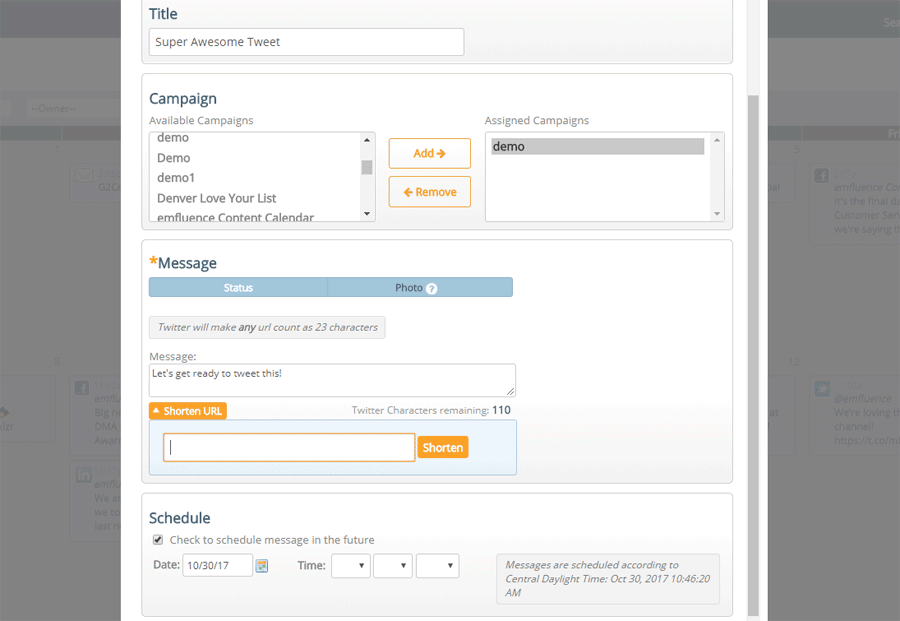Click the Add campaign button
The height and width of the screenshot is (621, 900).
coord(429,153)
